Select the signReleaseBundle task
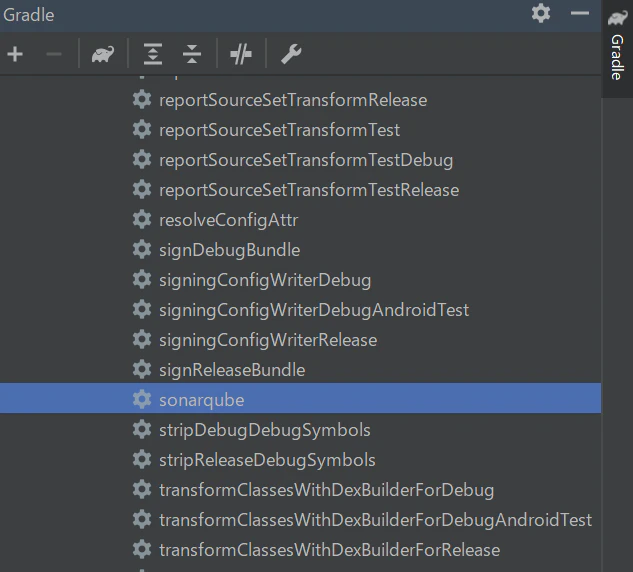 coord(232,370)
